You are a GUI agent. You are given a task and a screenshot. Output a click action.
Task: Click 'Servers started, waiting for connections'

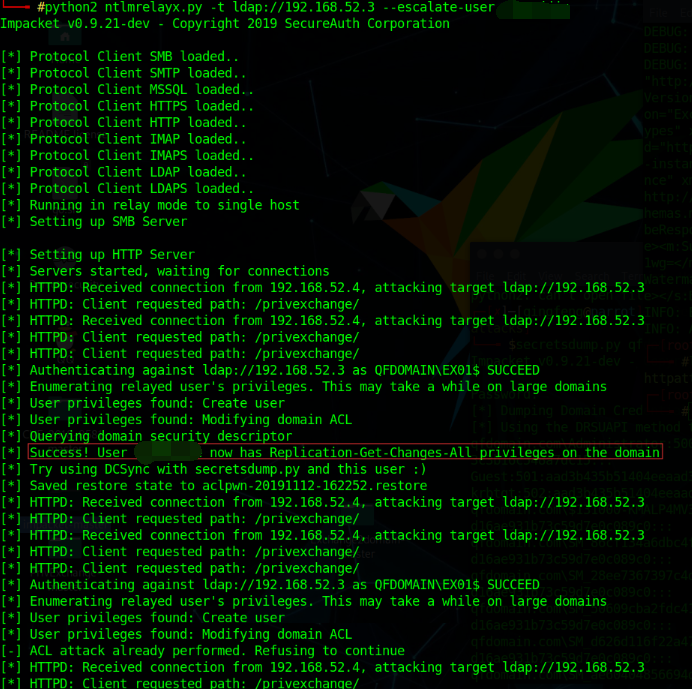click(165, 271)
